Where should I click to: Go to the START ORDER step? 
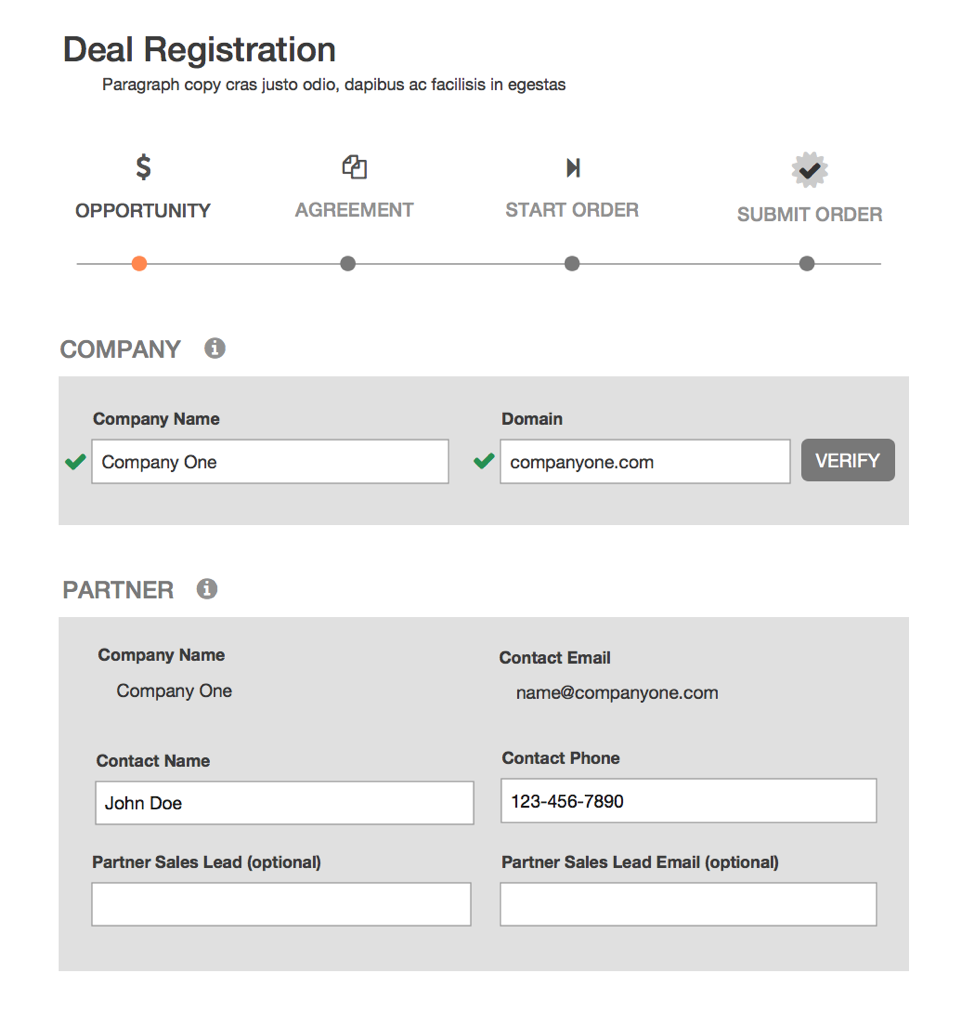(572, 210)
